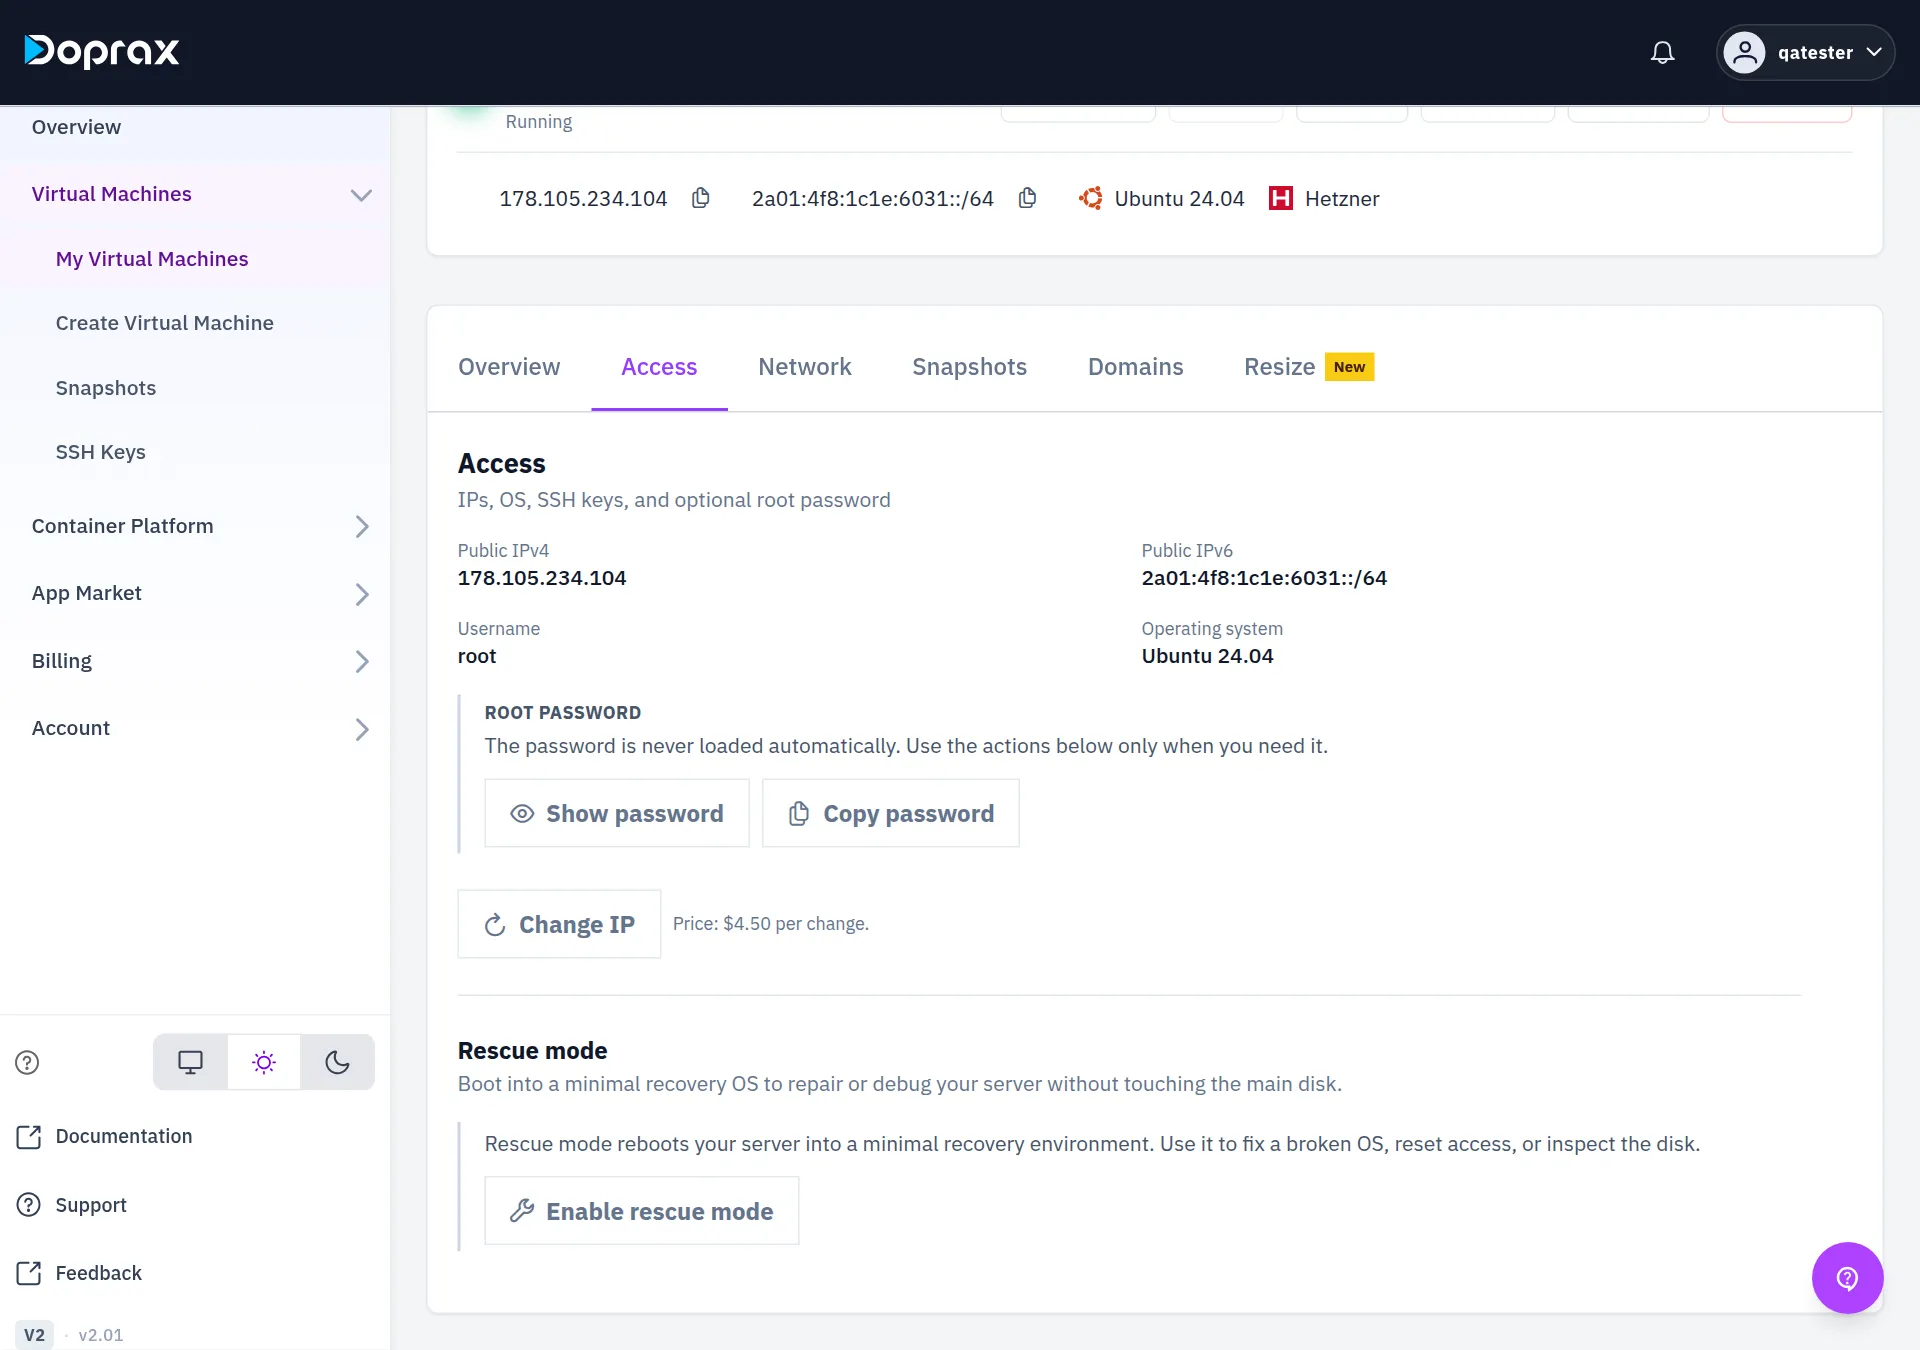Copy the IPv6 address icon in header

(1027, 198)
